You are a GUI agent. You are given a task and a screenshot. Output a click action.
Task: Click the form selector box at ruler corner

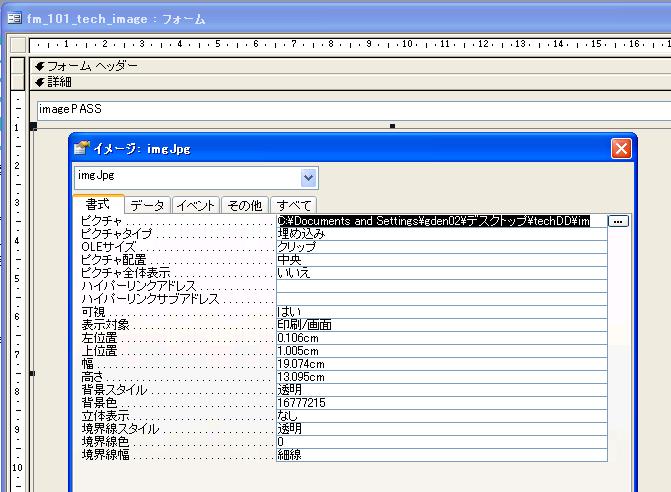click(16, 44)
